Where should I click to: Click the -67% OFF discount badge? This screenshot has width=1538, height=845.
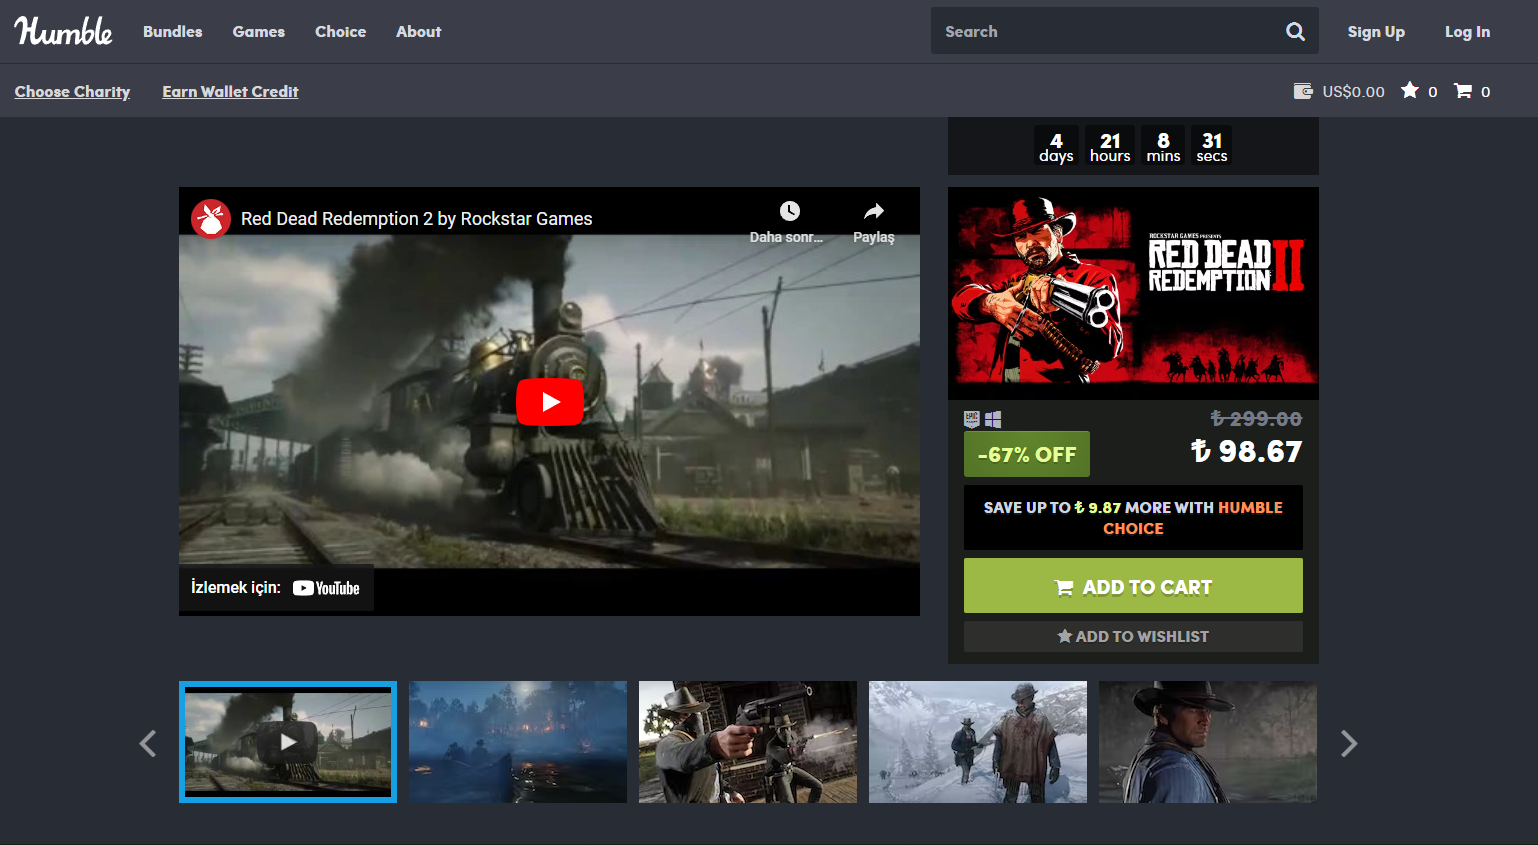[1027, 454]
